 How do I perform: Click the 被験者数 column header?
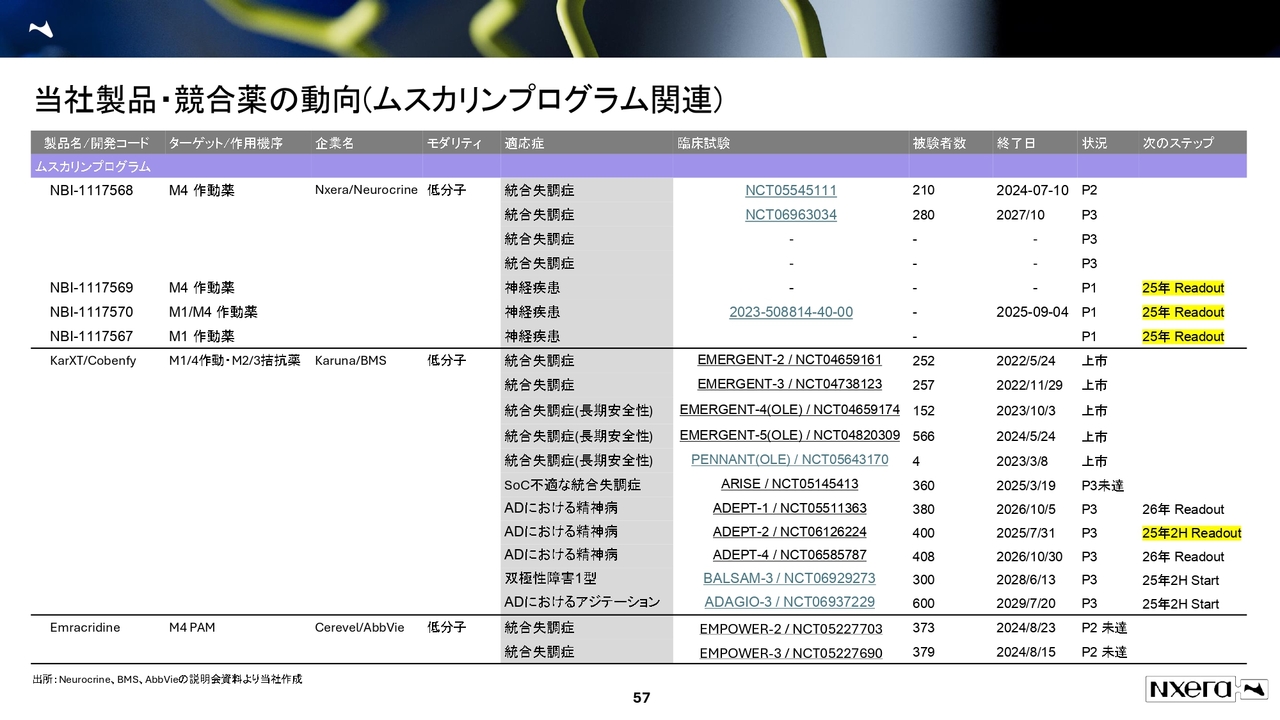pyautogui.click(x=939, y=143)
